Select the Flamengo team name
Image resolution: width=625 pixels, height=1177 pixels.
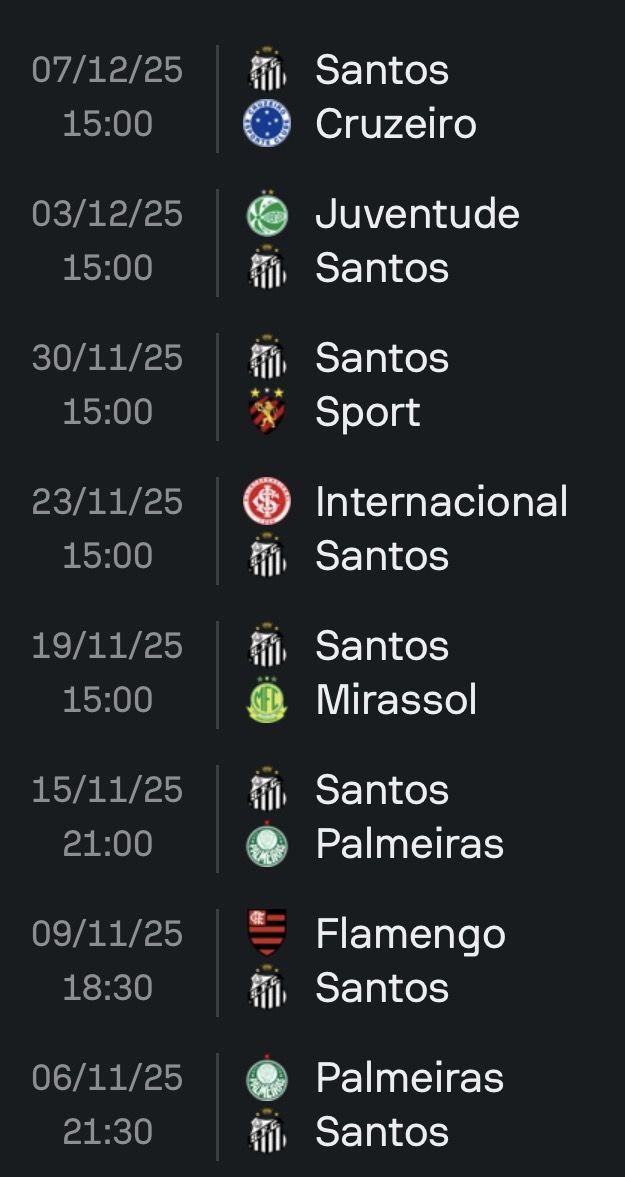coord(410,934)
